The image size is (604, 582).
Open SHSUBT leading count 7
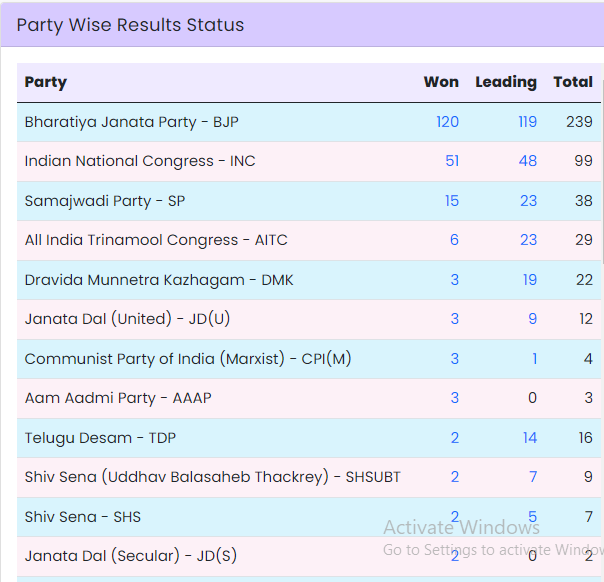tap(532, 477)
